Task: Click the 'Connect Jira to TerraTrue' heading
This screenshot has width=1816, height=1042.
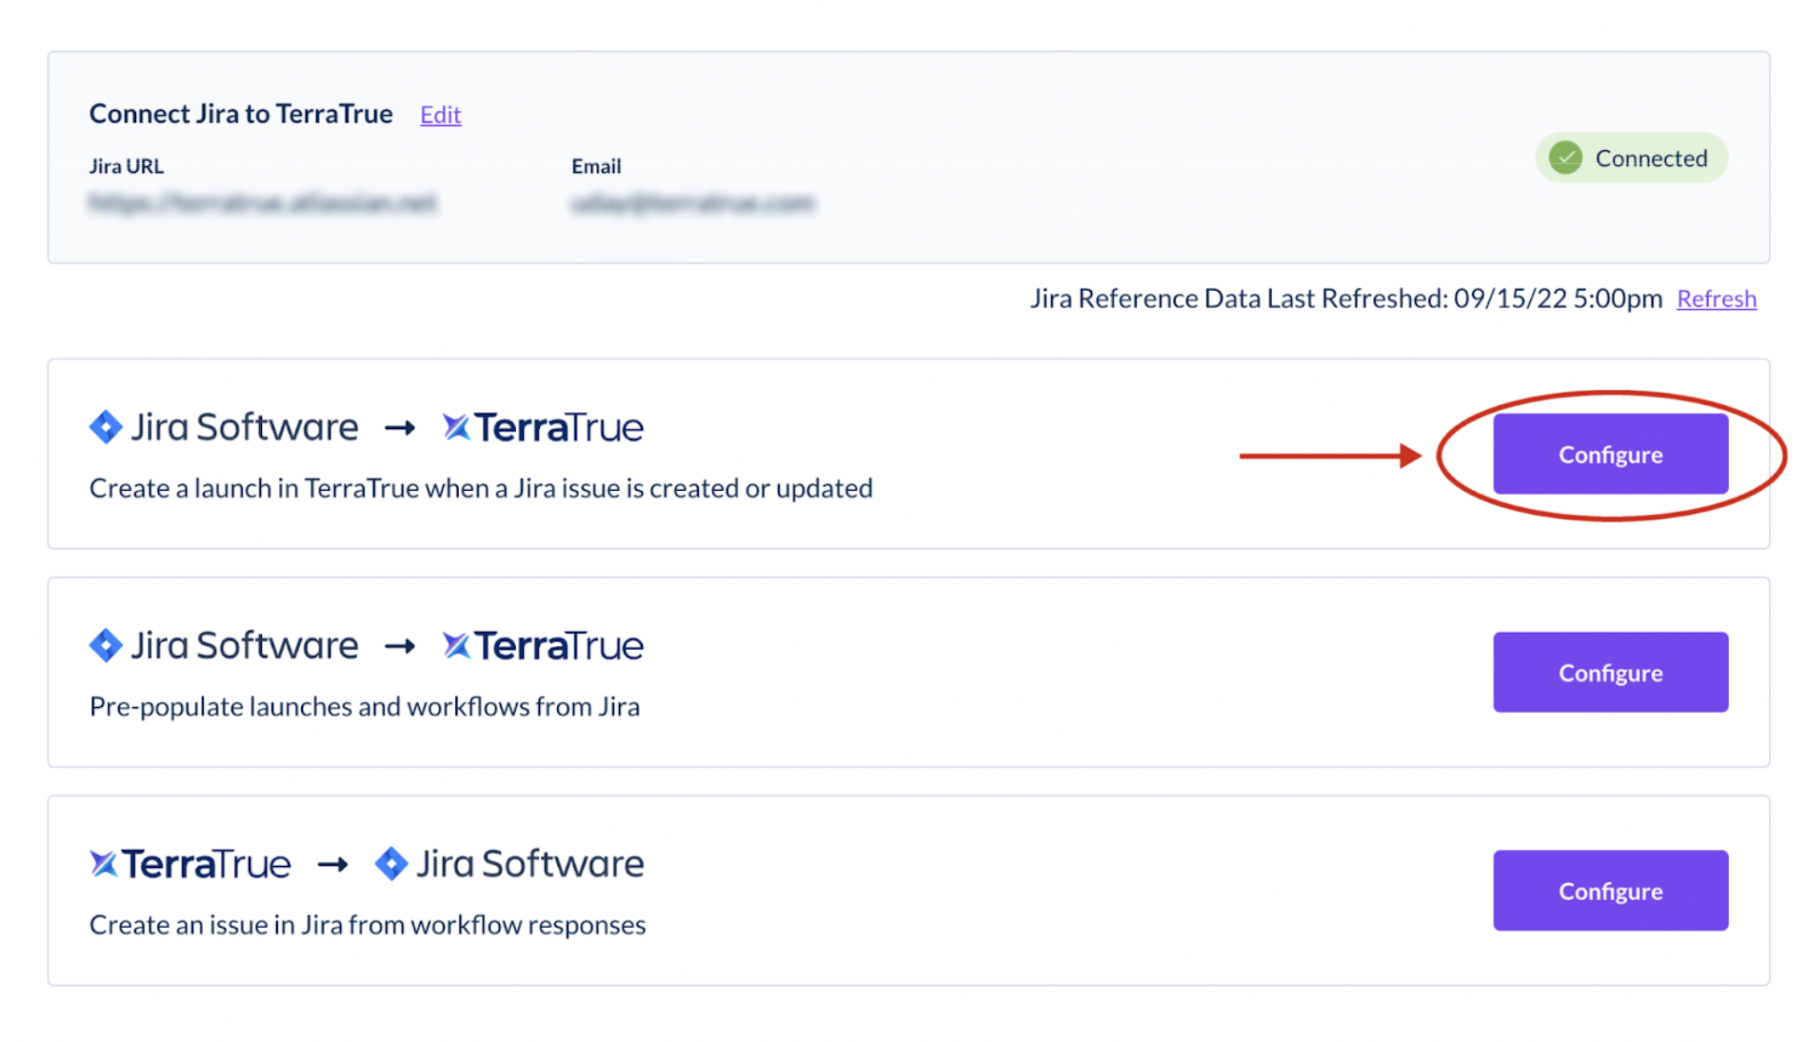Action: tap(241, 114)
